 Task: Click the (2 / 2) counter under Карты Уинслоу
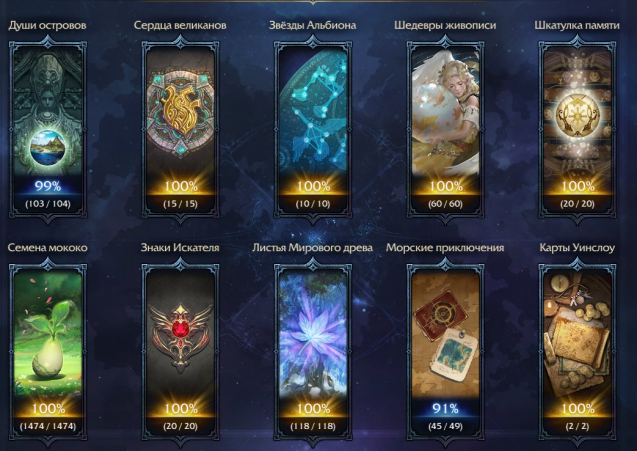(577, 426)
